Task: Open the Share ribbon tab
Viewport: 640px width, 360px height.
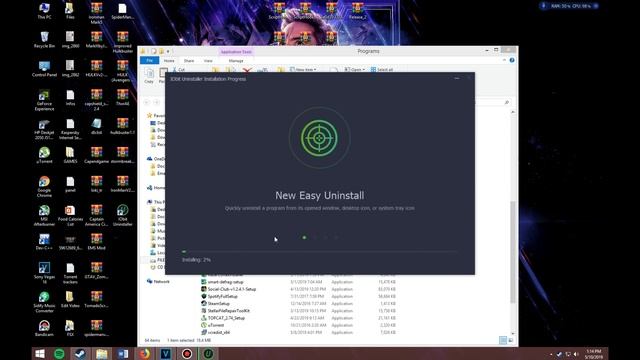Action: [x=189, y=60]
